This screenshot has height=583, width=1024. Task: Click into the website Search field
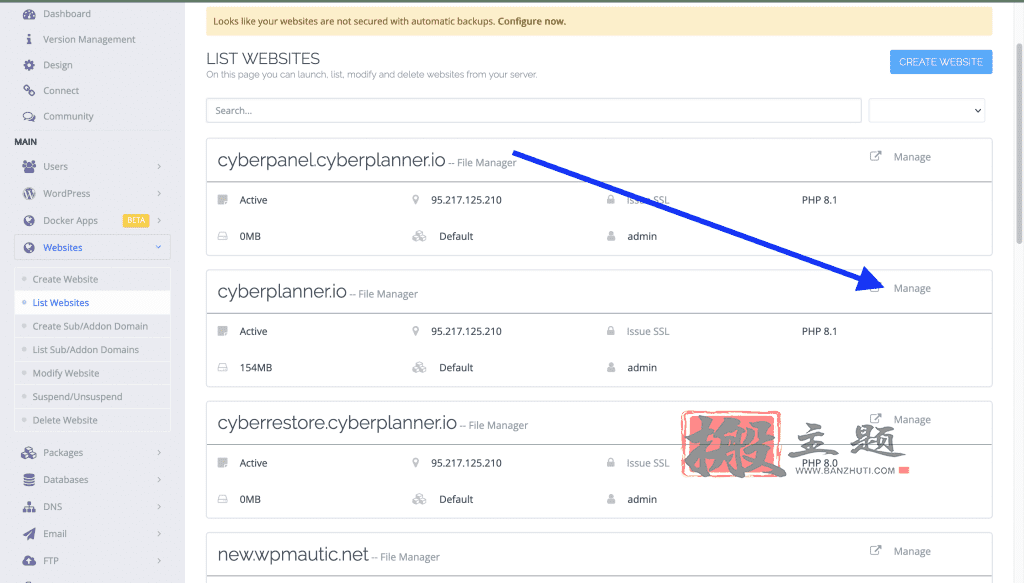coord(534,110)
